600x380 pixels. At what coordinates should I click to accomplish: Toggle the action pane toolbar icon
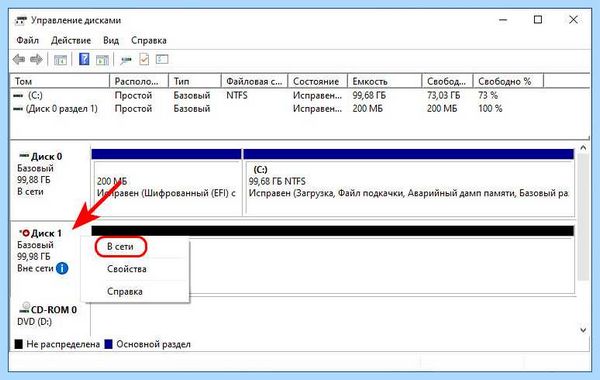pos(102,60)
